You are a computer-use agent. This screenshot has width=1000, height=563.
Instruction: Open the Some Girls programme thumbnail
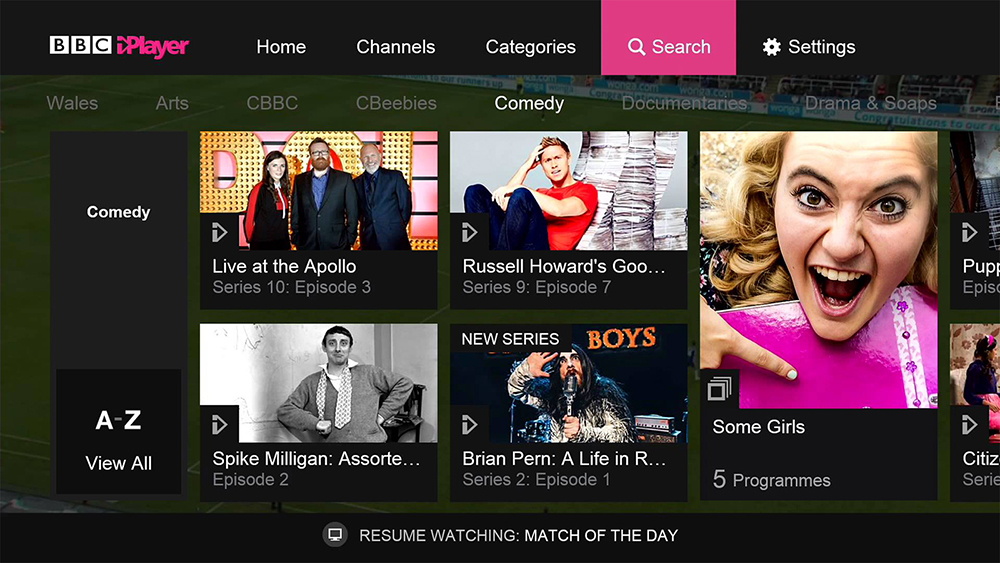click(819, 270)
